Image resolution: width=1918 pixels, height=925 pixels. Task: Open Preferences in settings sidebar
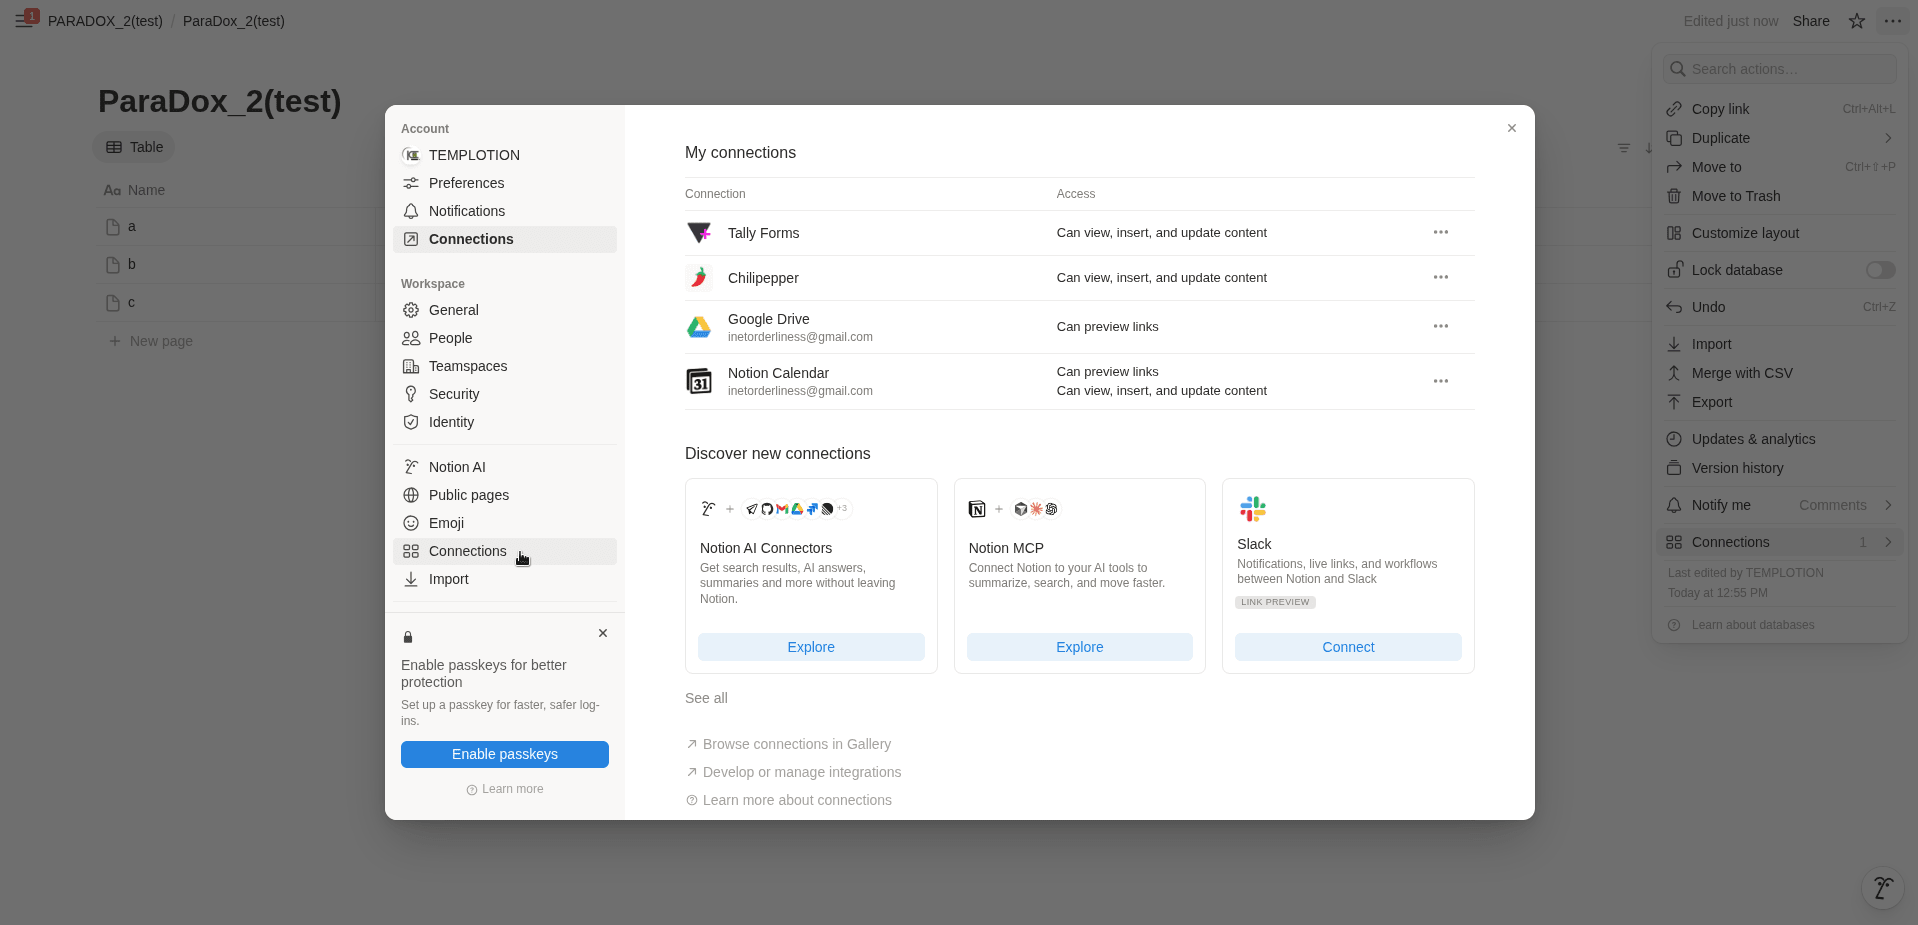click(x=466, y=183)
